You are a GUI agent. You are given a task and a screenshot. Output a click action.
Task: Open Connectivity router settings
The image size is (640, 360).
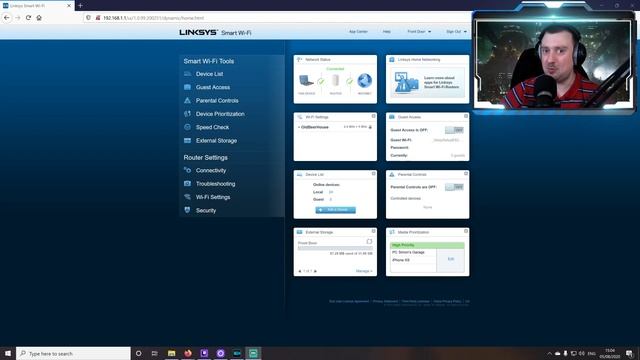(x=211, y=170)
